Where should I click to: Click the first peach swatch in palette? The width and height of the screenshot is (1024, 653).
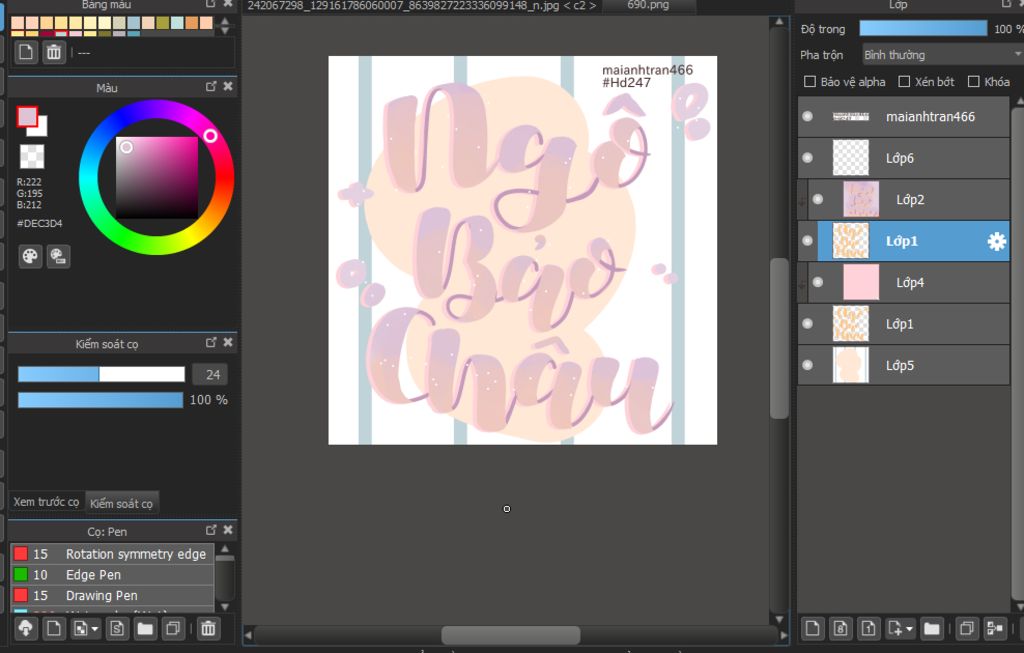[18, 24]
